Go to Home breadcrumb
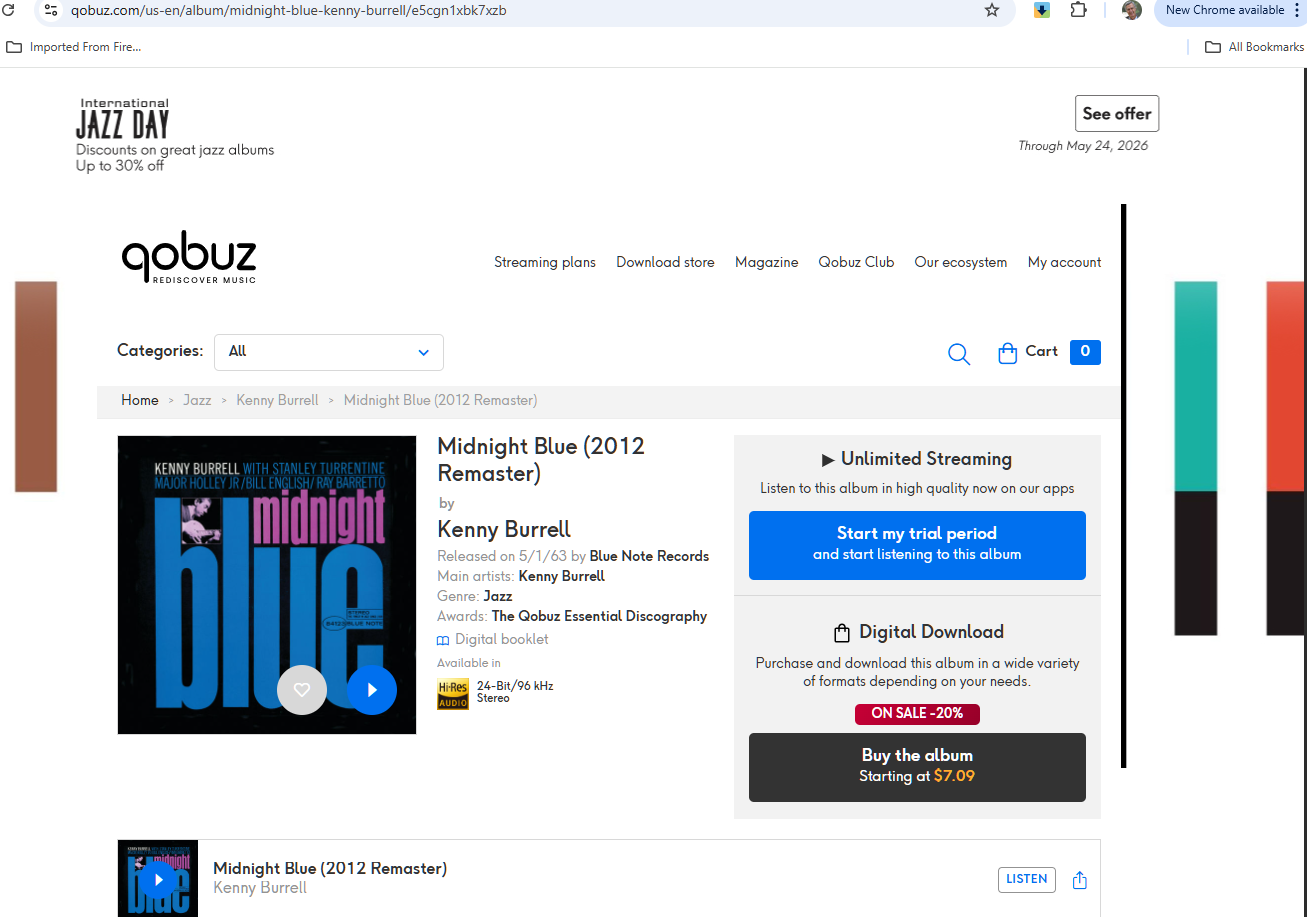 tap(140, 400)
